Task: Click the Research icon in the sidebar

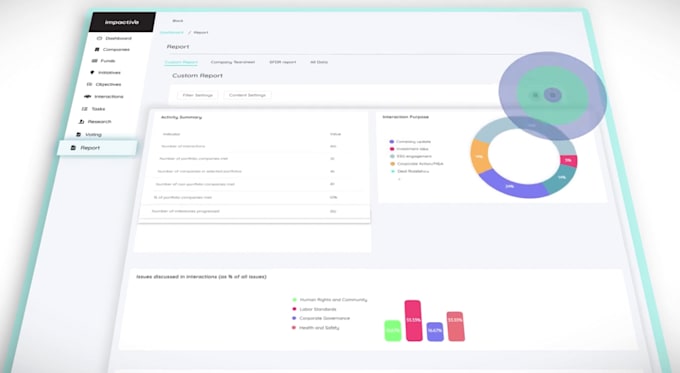Action: click(x=82, y=121)
